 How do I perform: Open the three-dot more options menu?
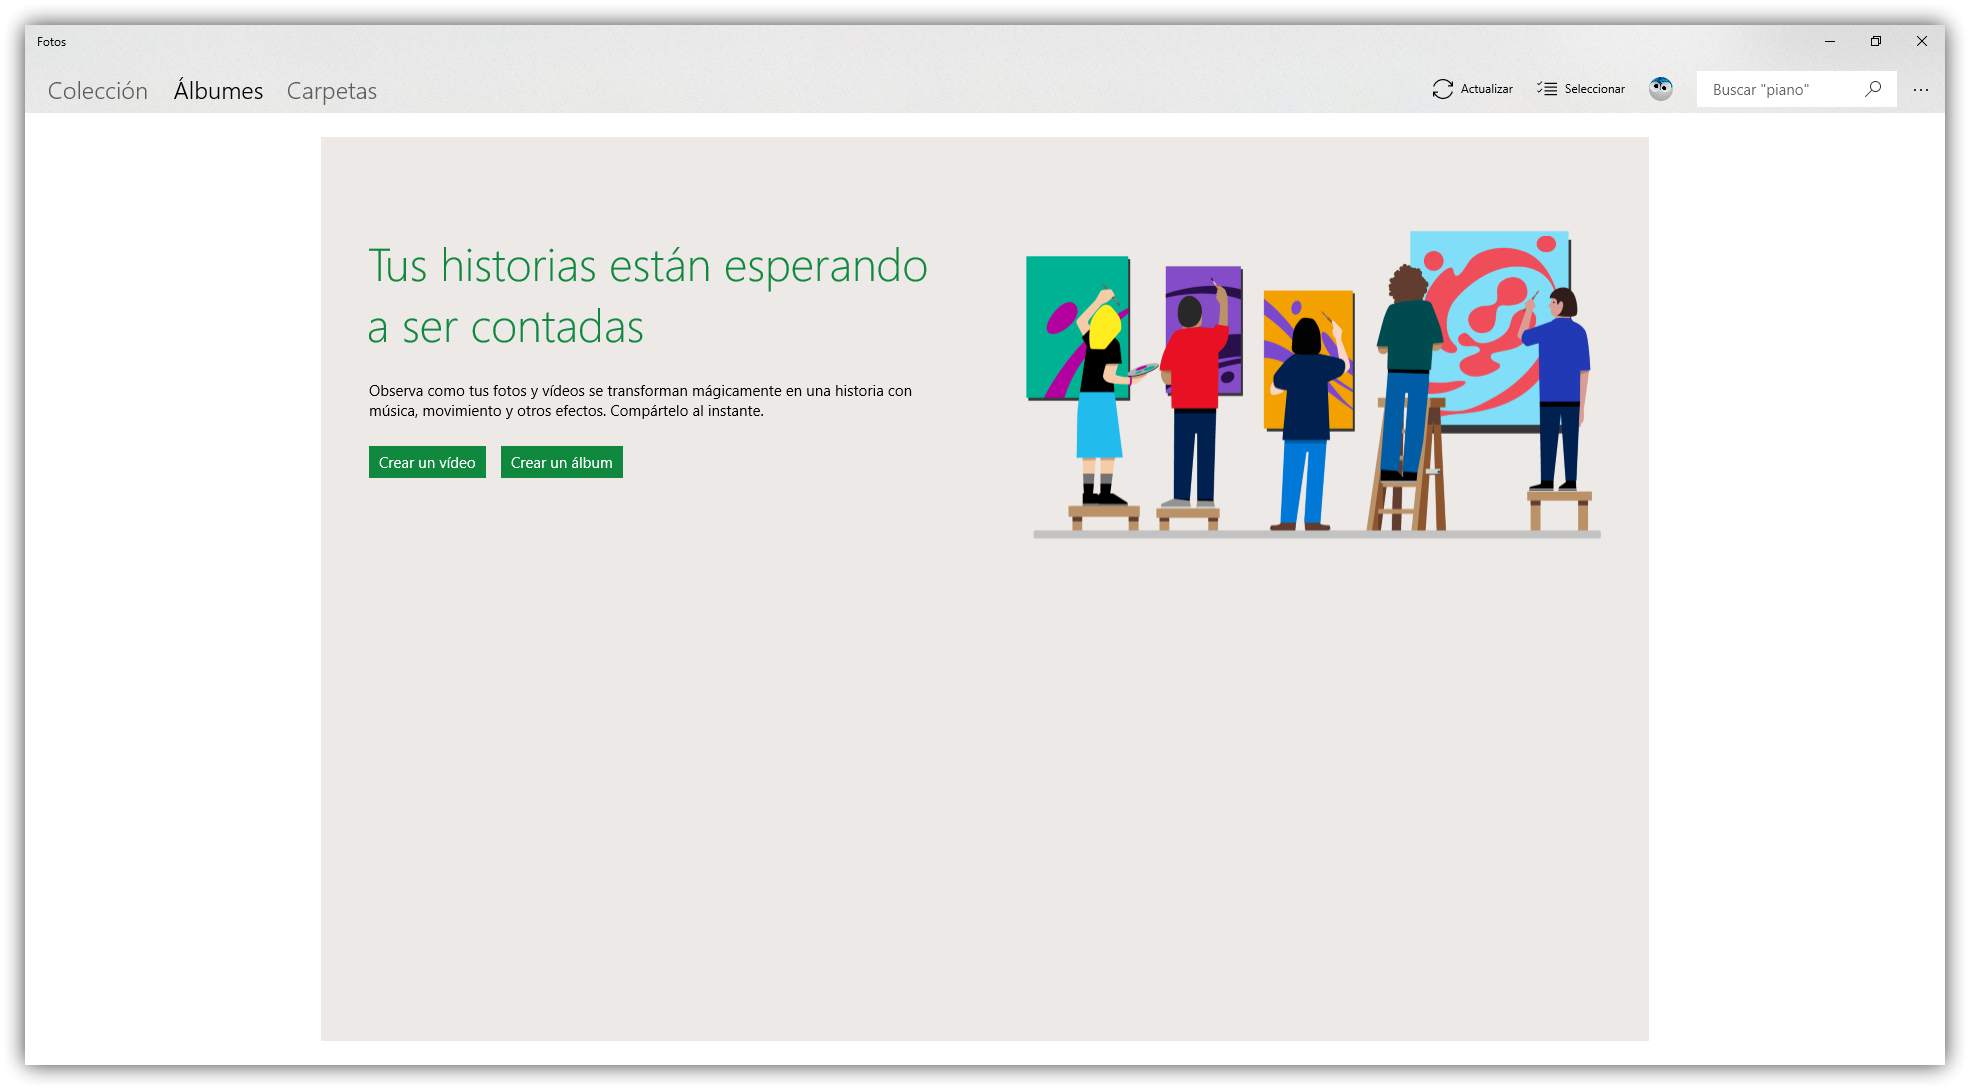coord(1921,90)
